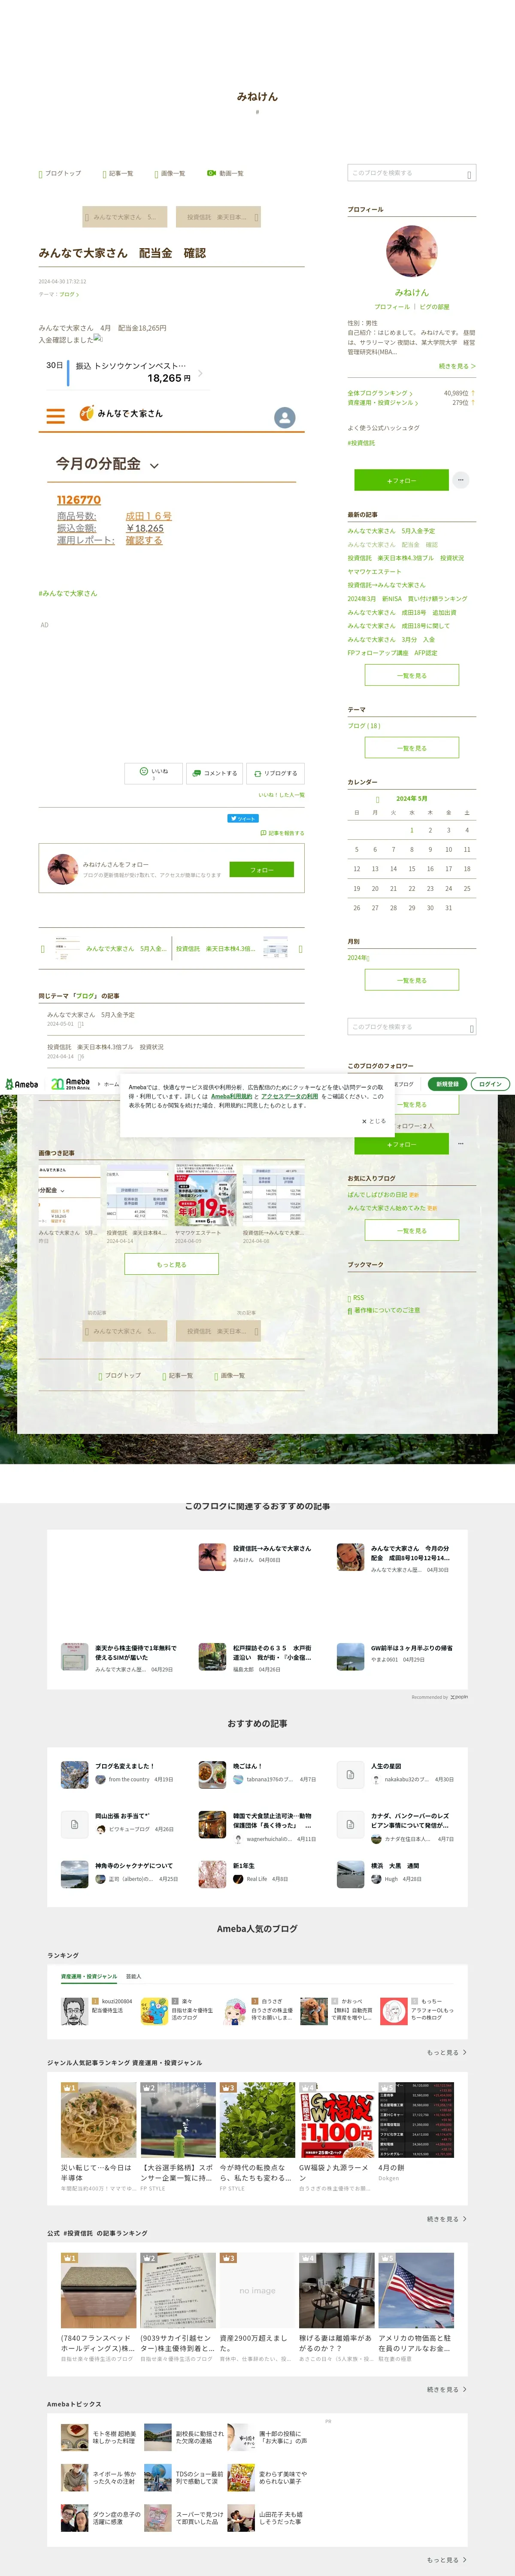Open the みねけん profile avatar image
Screen dimensions: 515x2576
pos(411,251)
